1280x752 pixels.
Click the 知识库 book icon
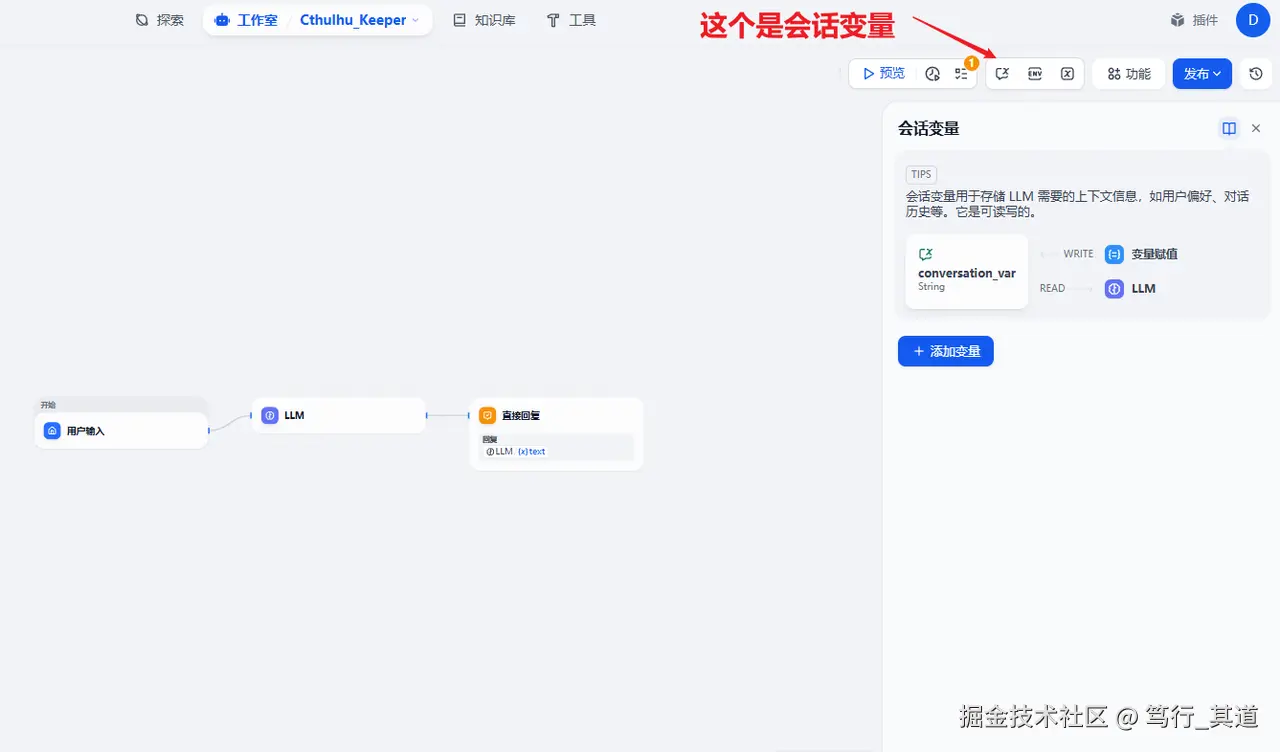click(459, 20)
